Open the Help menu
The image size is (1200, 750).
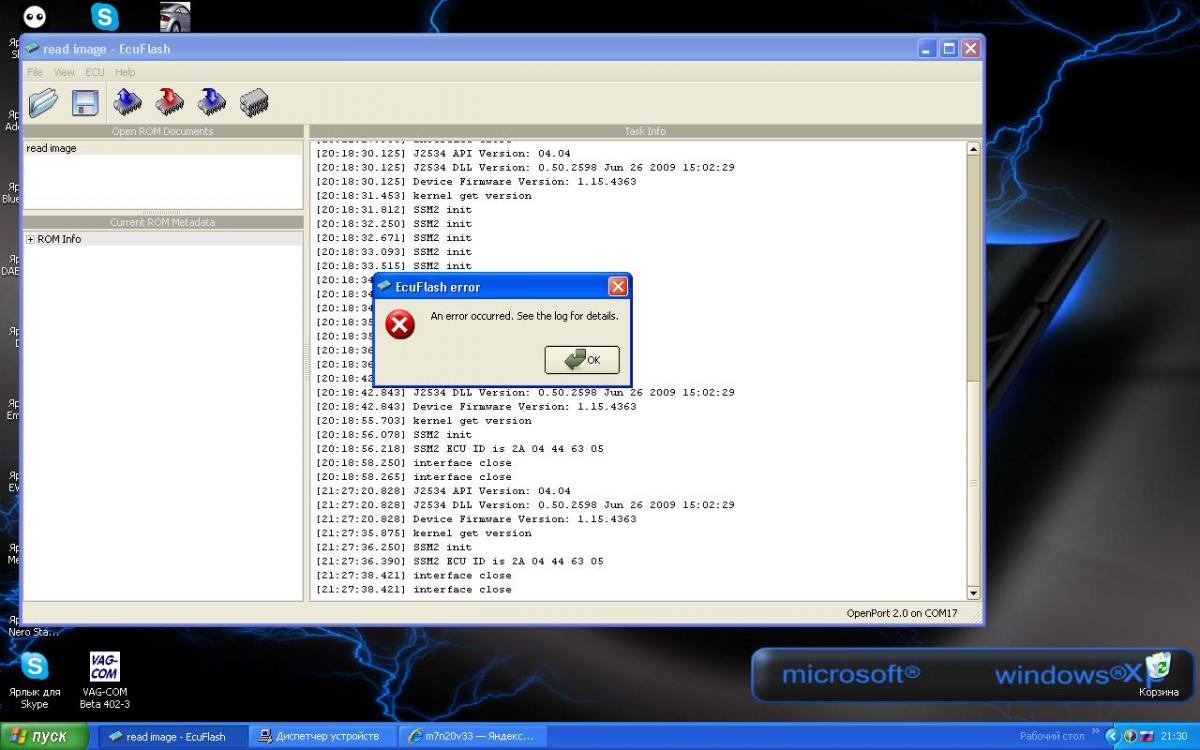pos(125,72)
